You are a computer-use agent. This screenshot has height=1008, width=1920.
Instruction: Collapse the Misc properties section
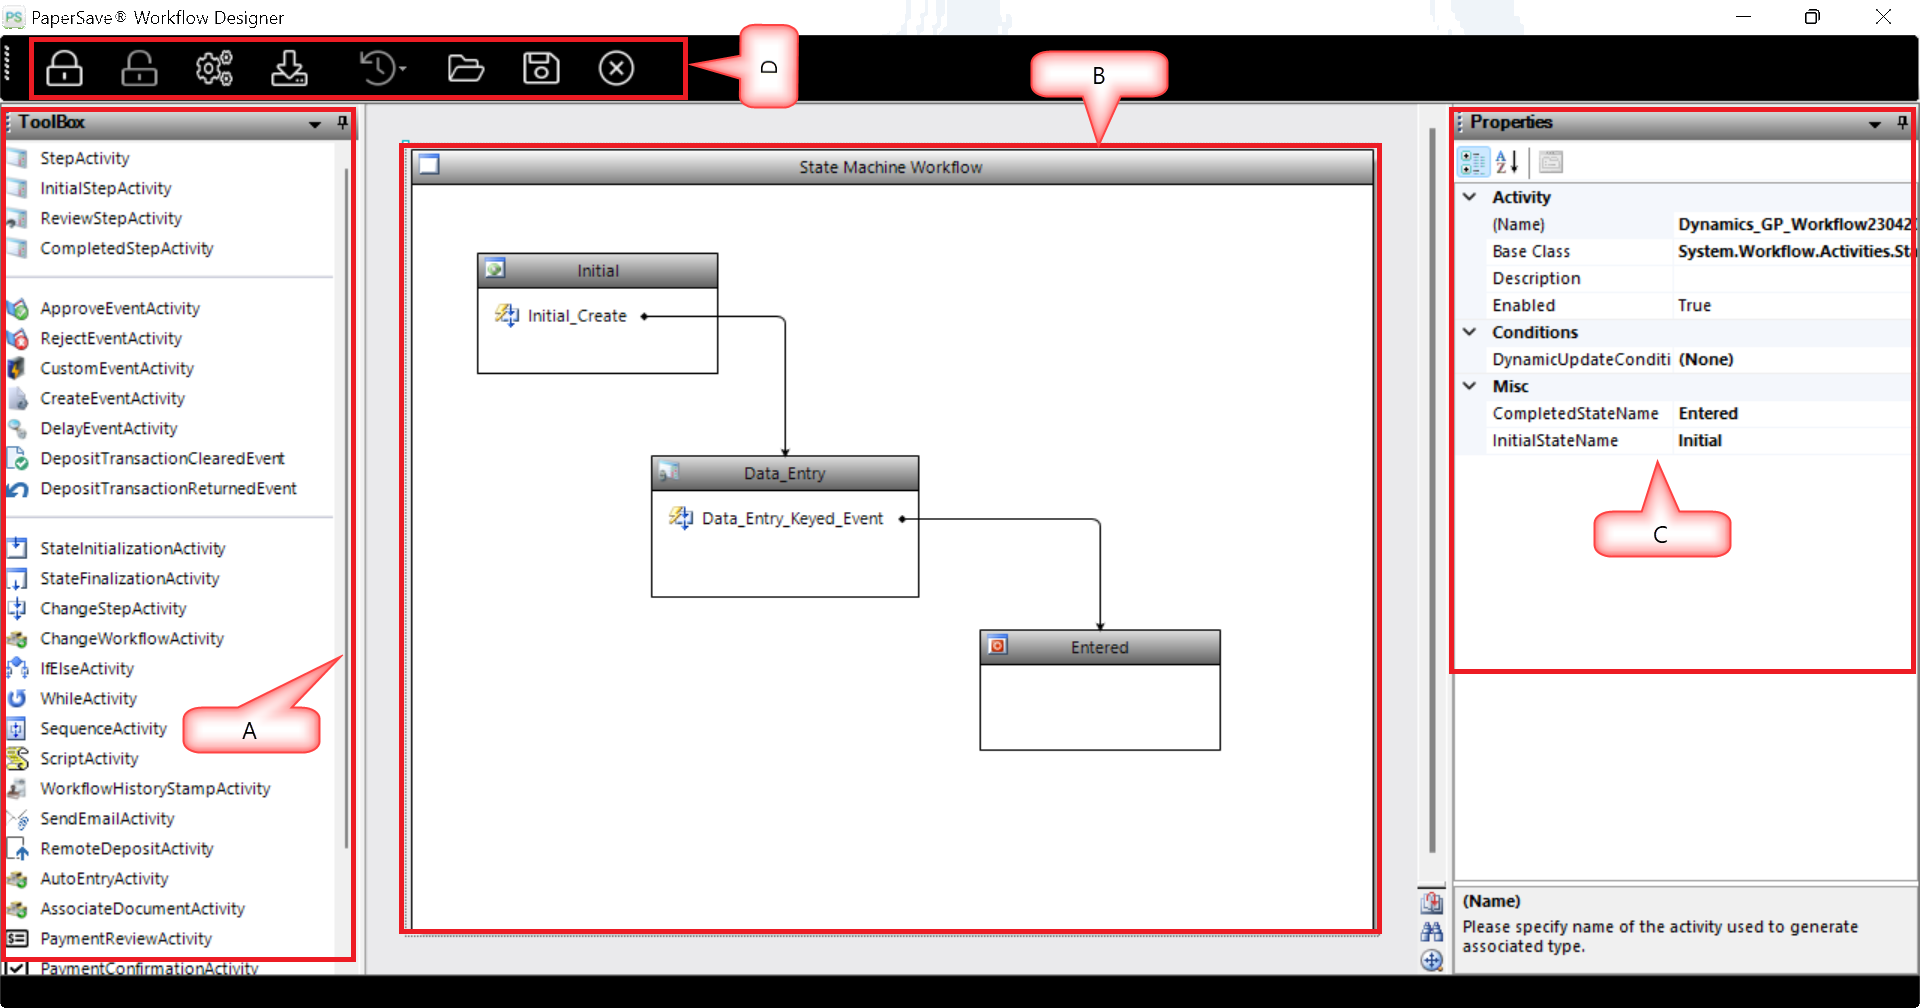(1469, 386)
